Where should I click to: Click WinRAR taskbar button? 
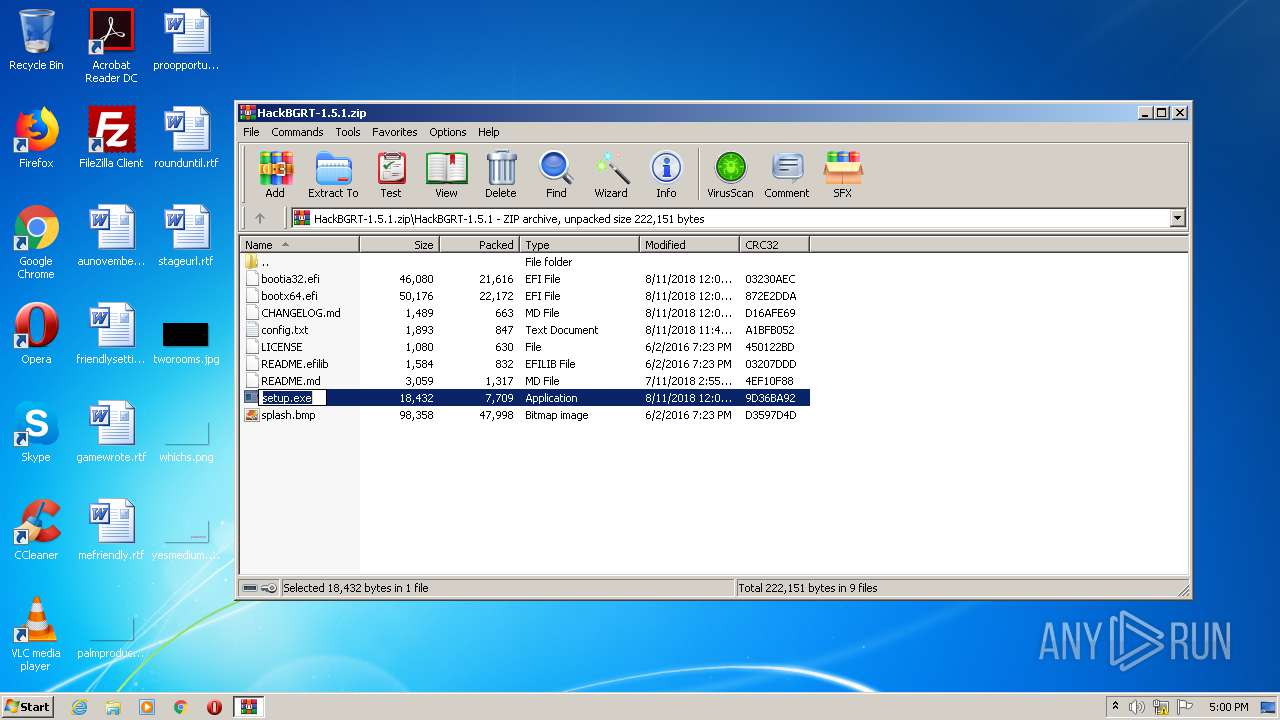click(x=248, y=707)
